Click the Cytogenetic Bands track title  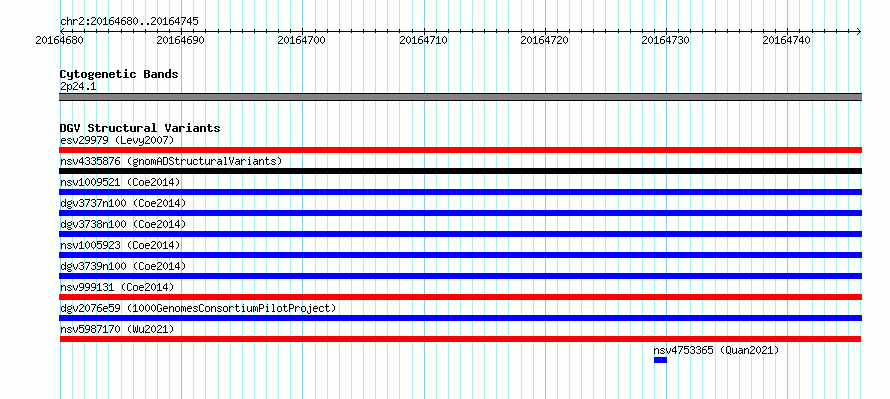tap(119, 74)
